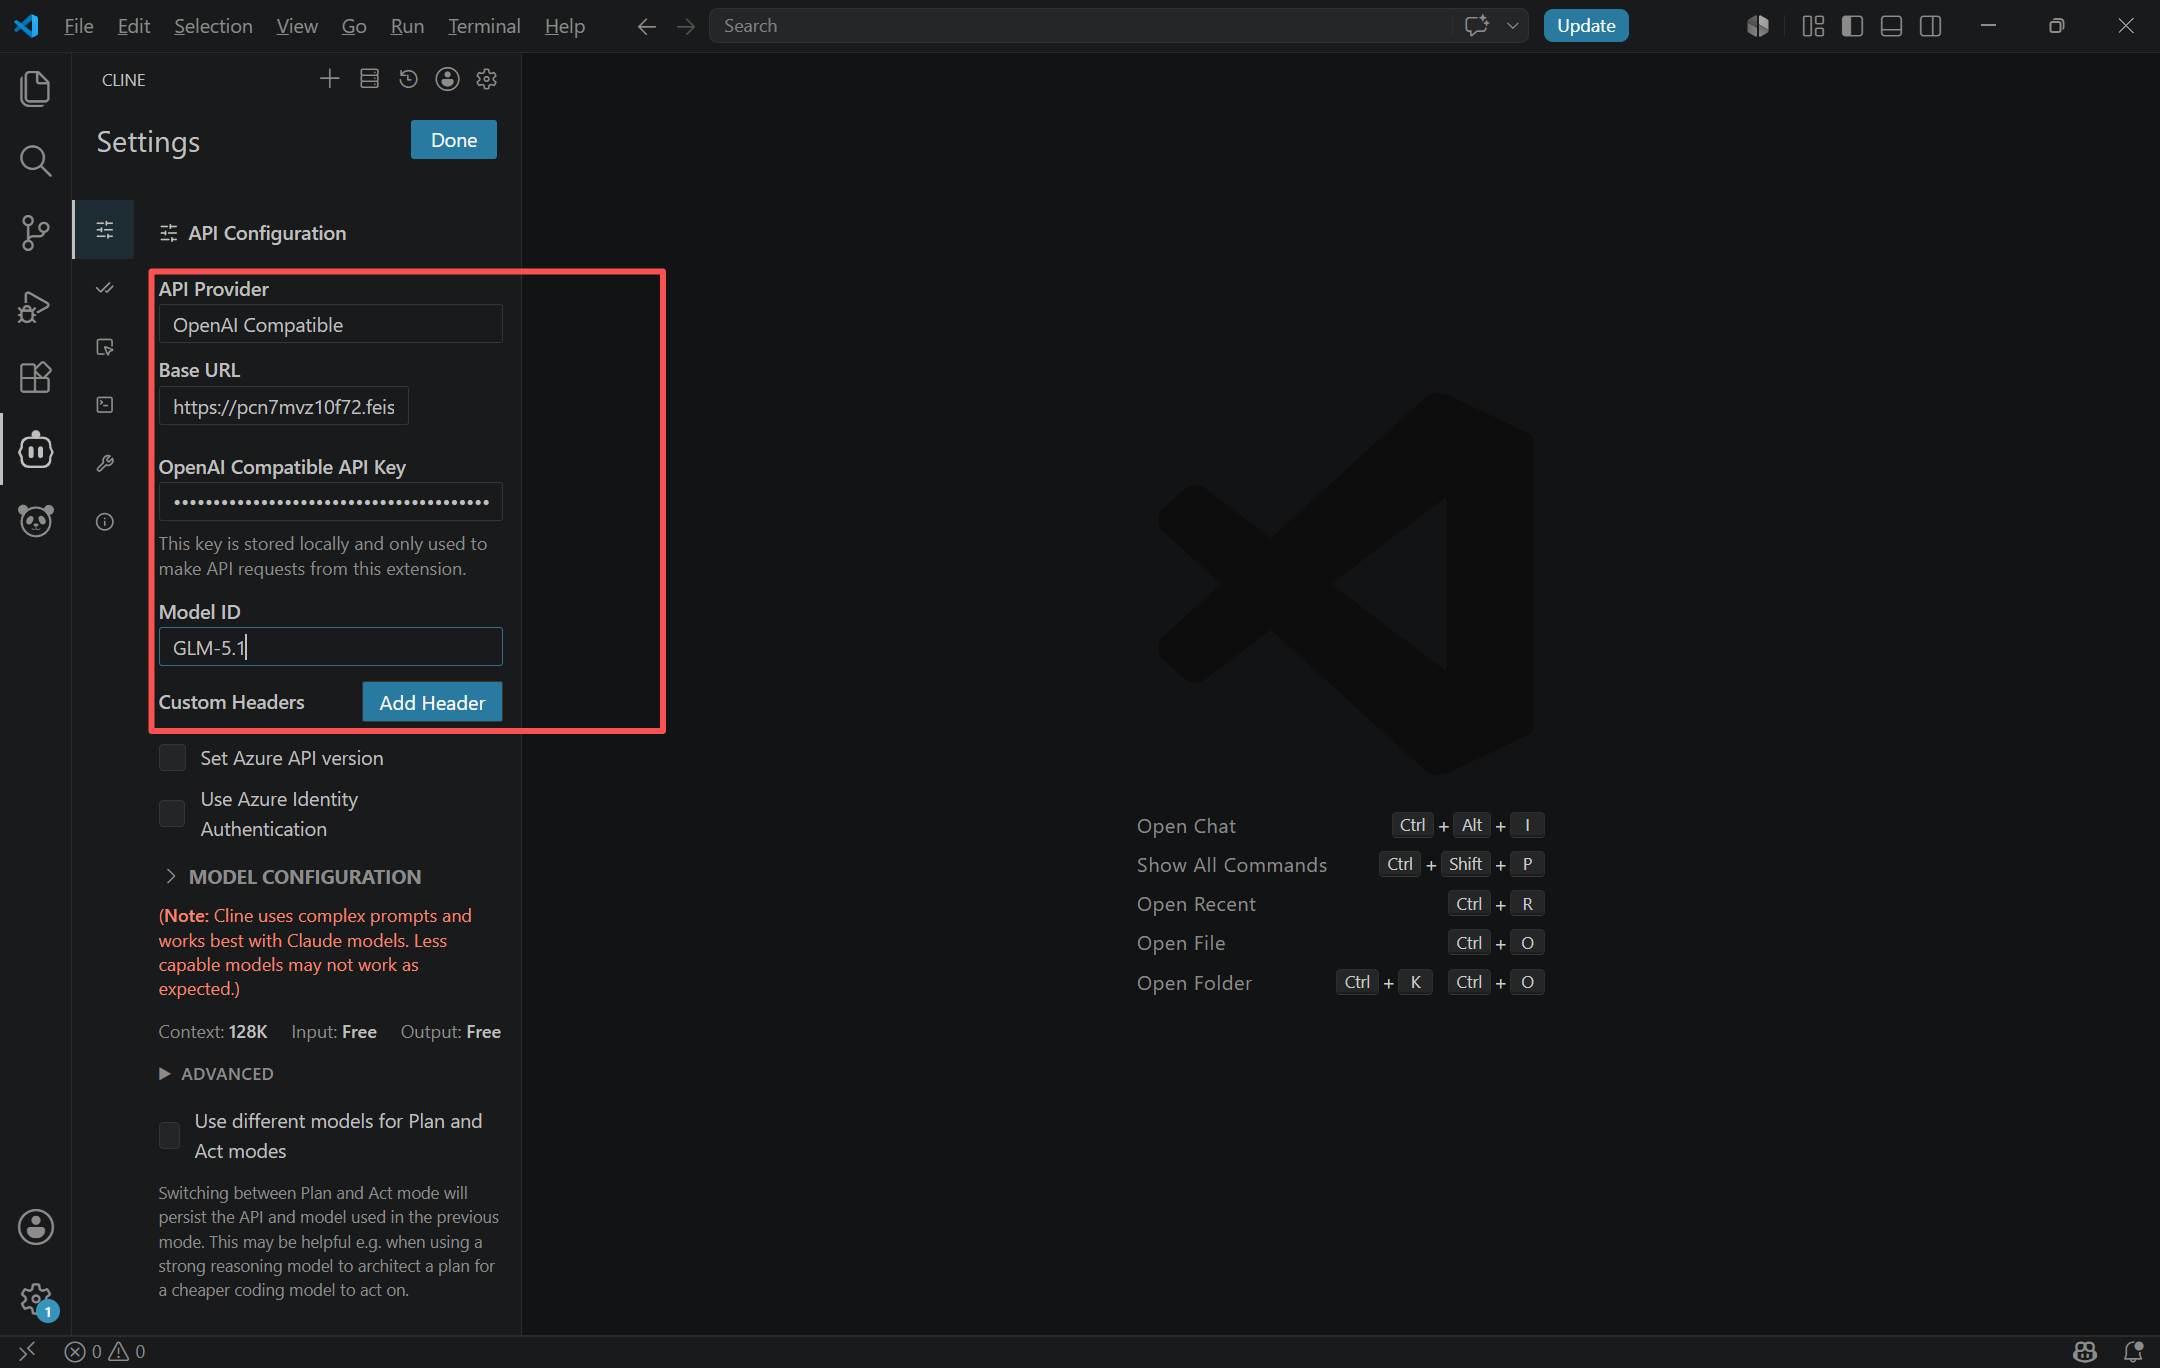Open Cline account icon in panel header
The image size is (2160, 1368).
(x=447, y=79)
